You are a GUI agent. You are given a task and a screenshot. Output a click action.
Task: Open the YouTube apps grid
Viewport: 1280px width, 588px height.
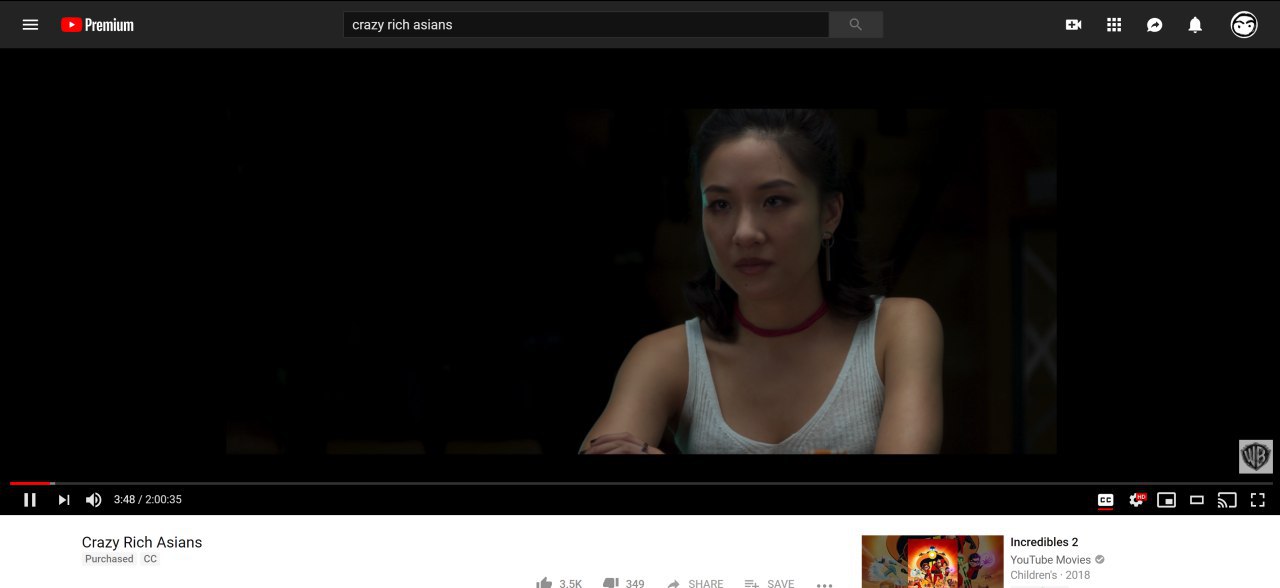click(1114, 25)
